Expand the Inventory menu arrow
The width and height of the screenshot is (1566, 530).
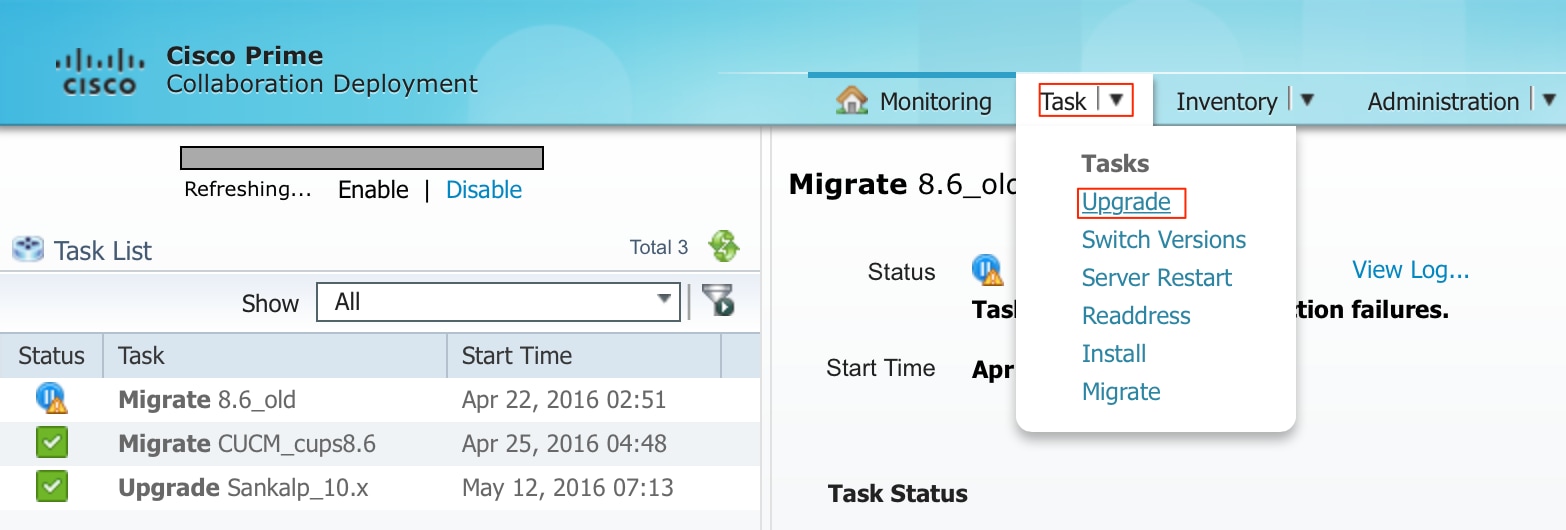1306,100
